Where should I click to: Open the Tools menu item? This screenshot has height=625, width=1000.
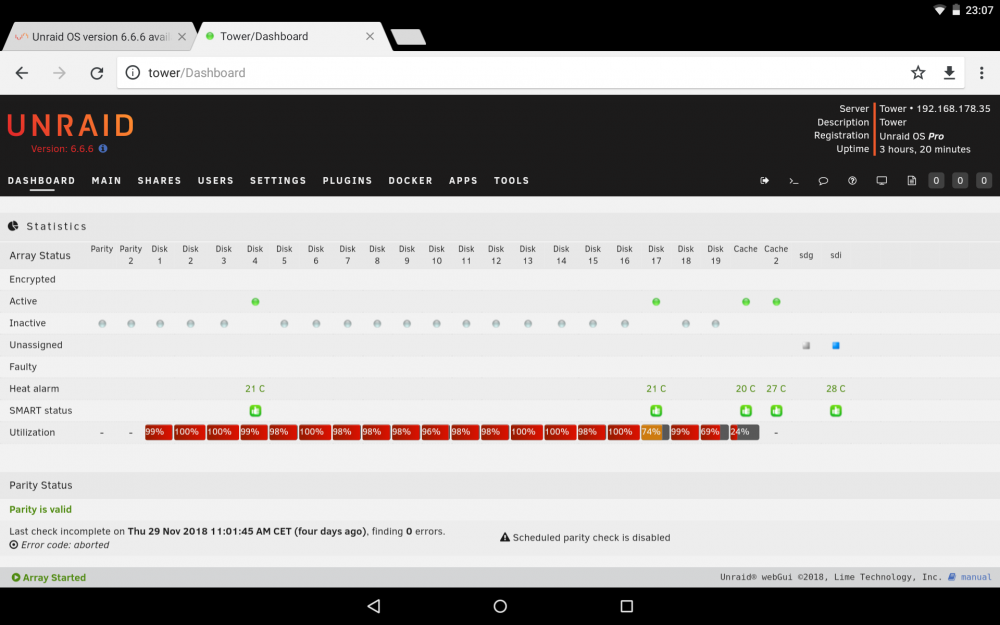(511, 180)
